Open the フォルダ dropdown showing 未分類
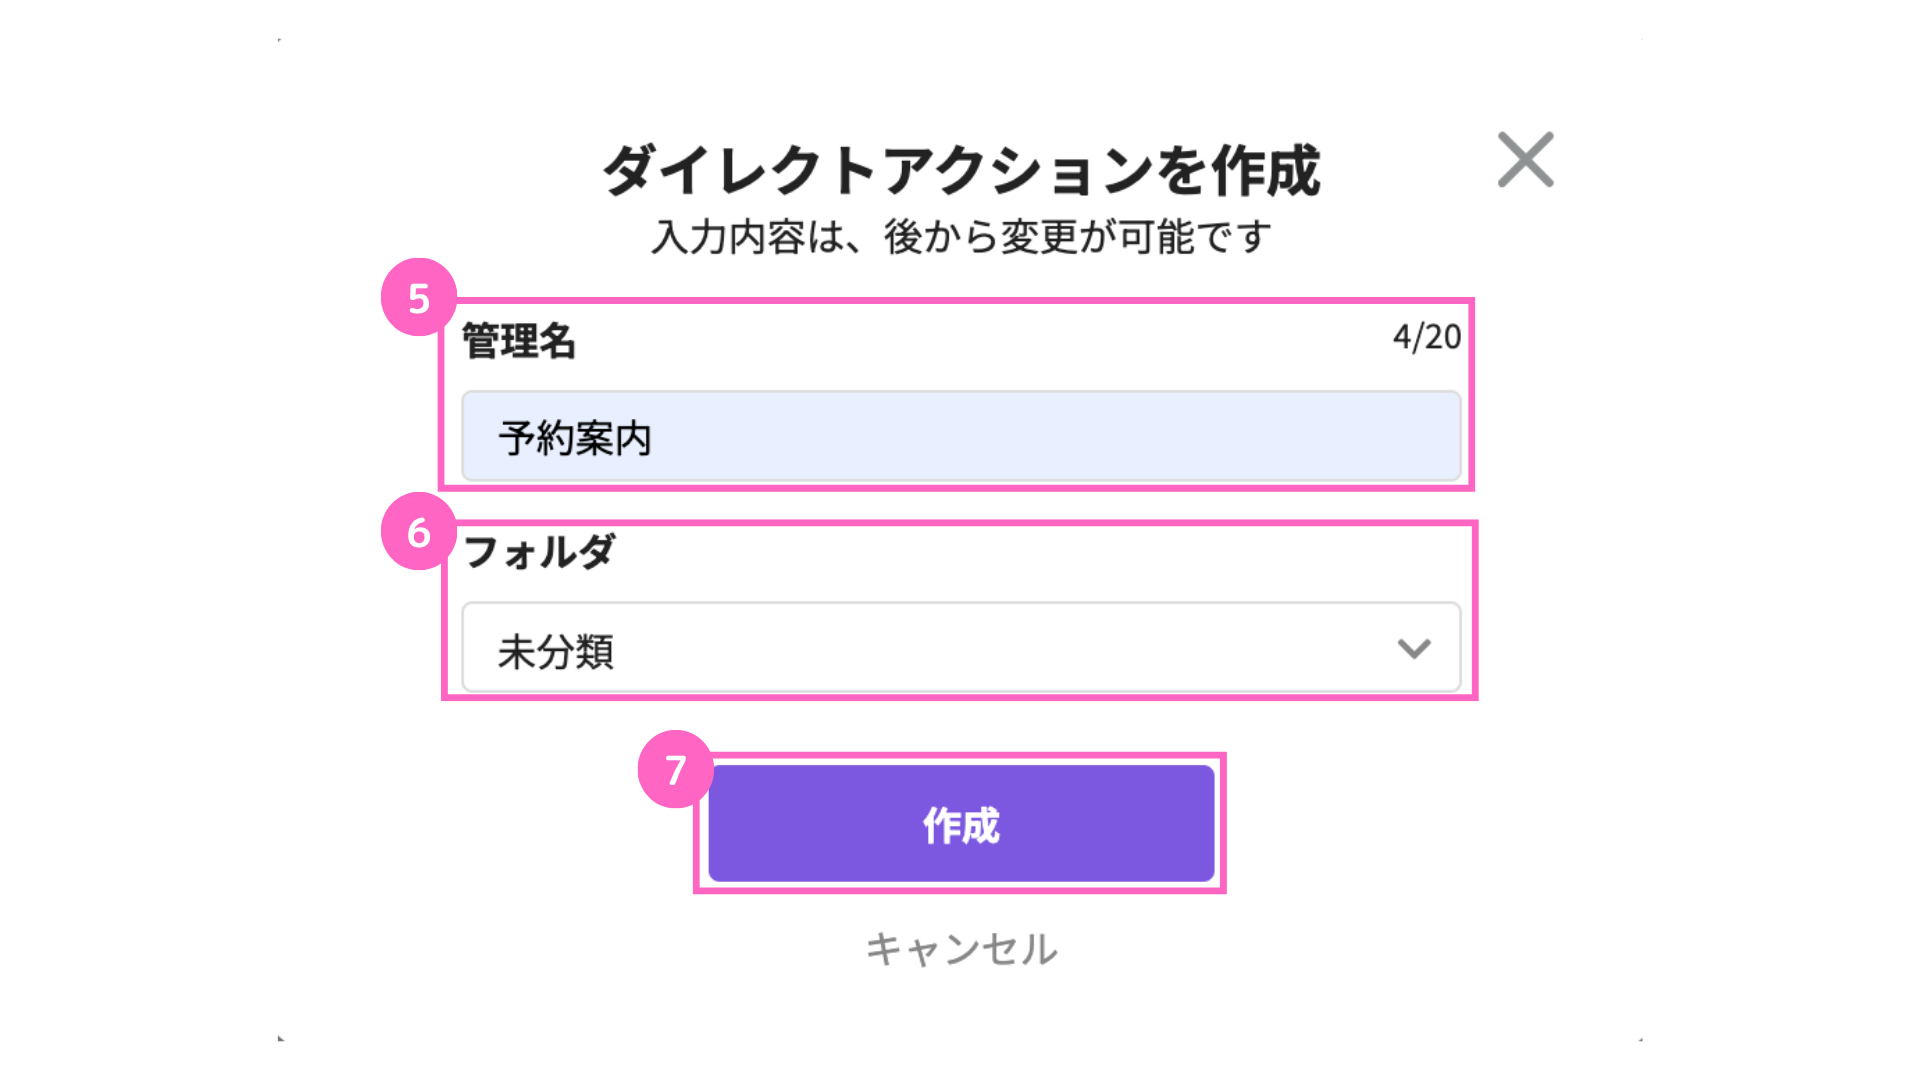The height and width of the screenshot is (1080, 1920). point(961,648)
